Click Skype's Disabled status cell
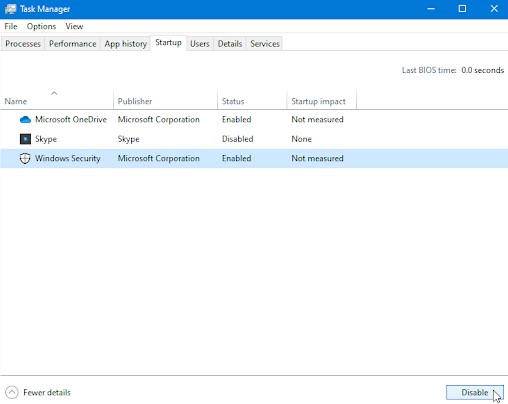Viewport: 508px width, 404px height. (x=238, y=139)
